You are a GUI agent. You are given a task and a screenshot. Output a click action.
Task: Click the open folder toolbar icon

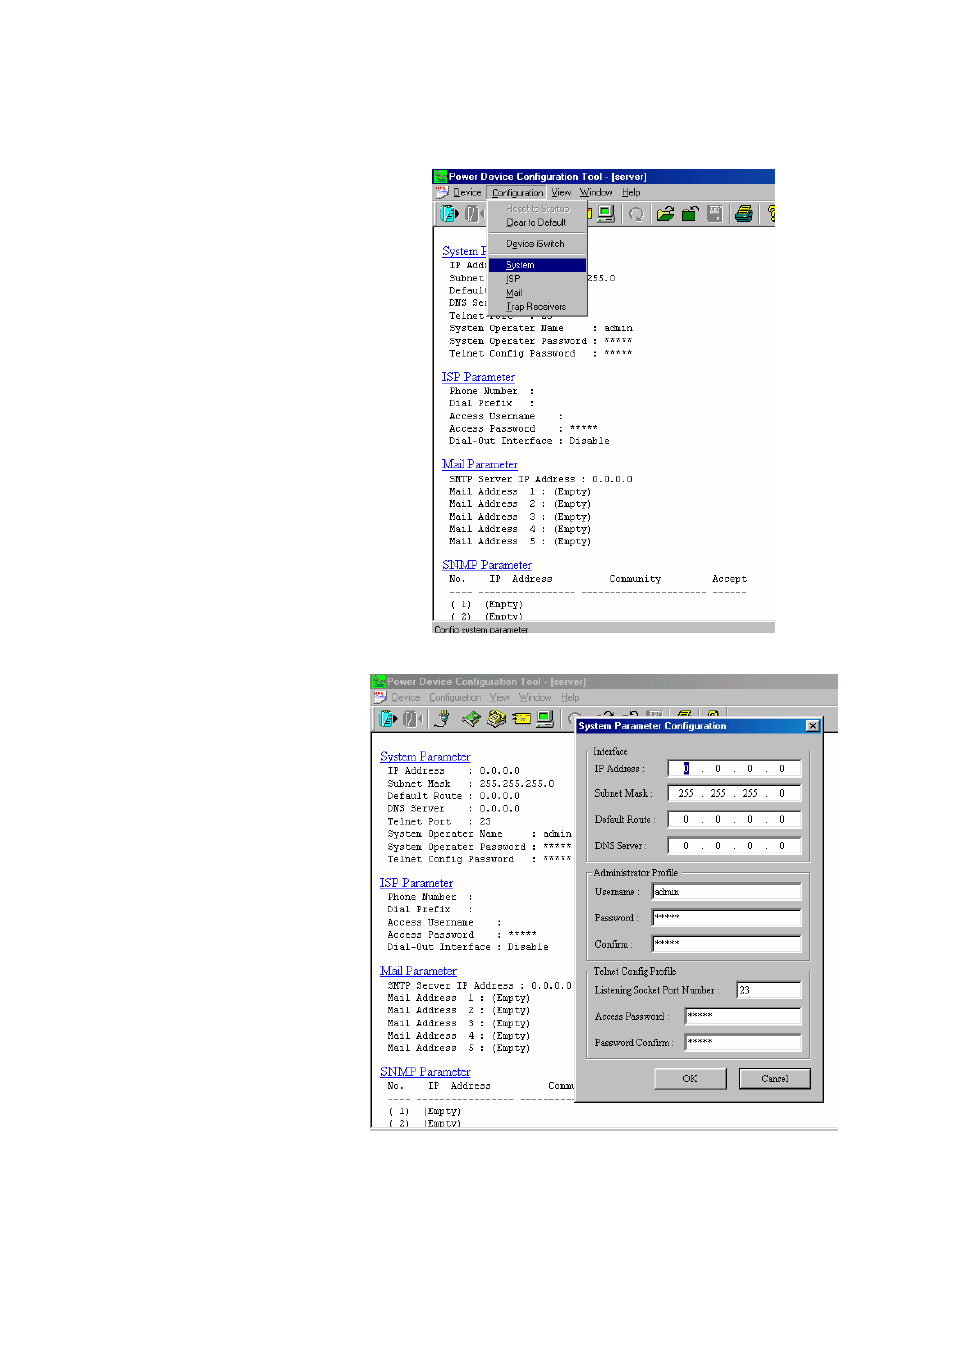point(665,214)
